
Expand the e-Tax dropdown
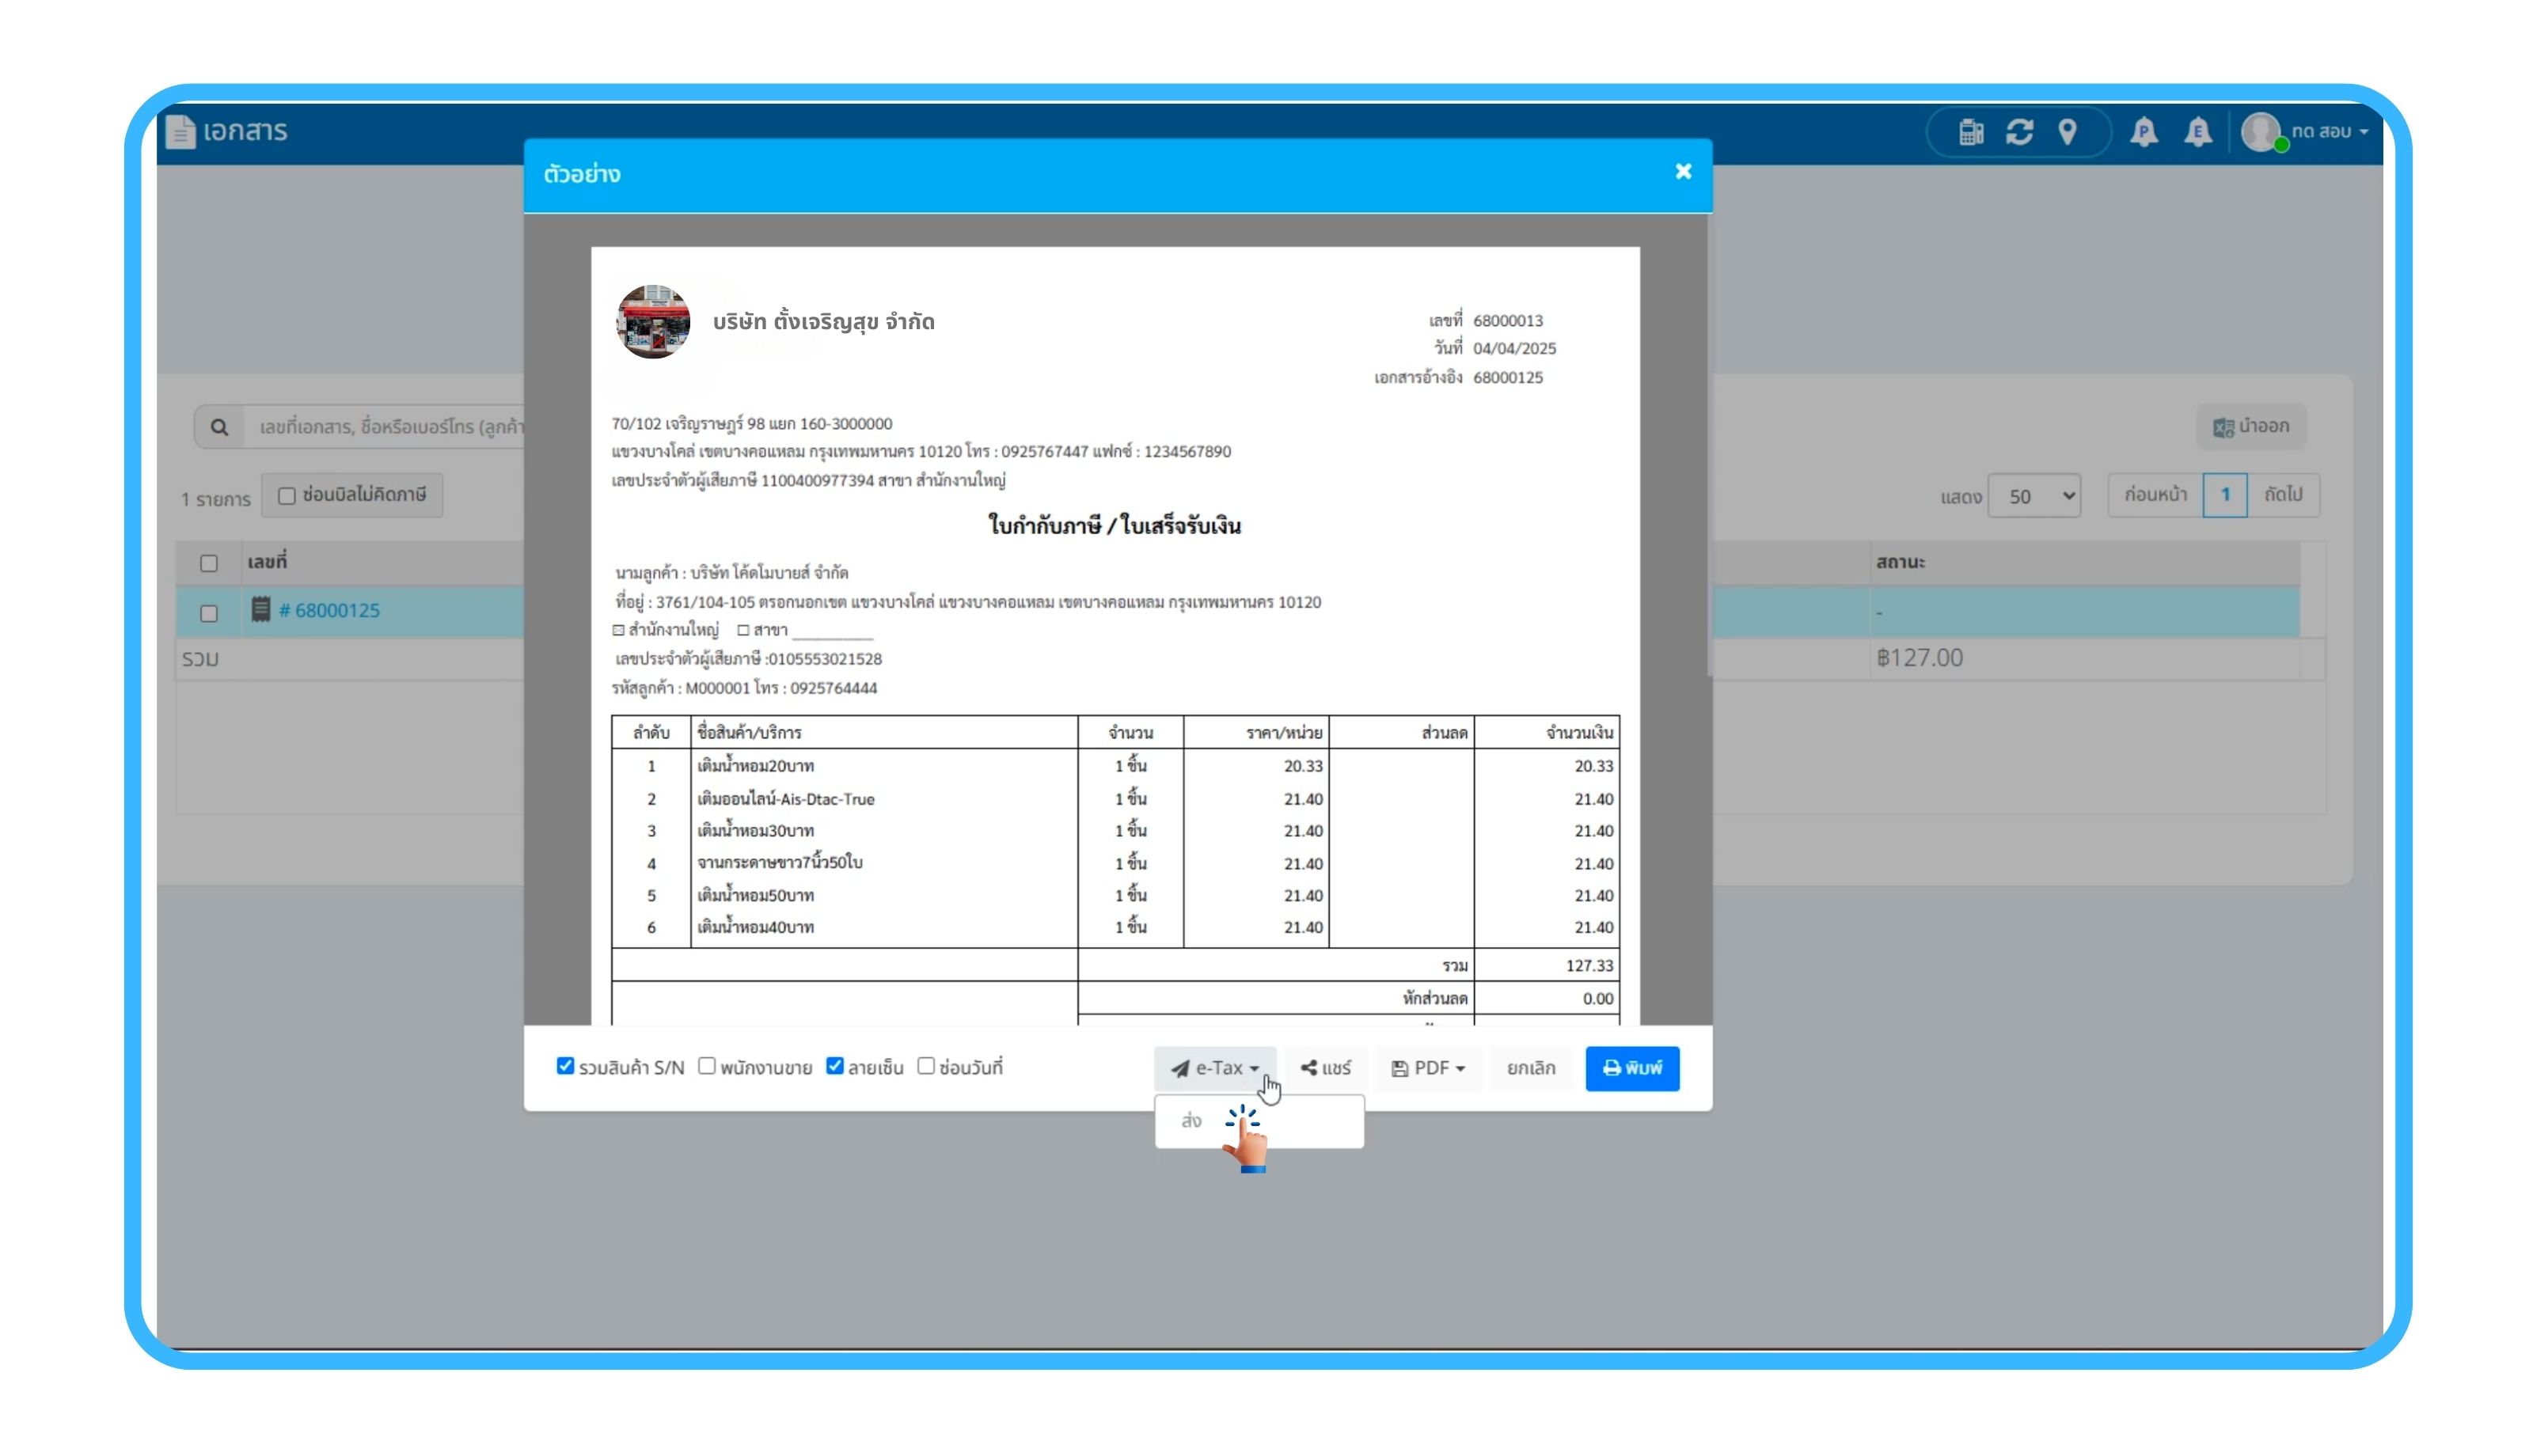click(1215, 1068)
